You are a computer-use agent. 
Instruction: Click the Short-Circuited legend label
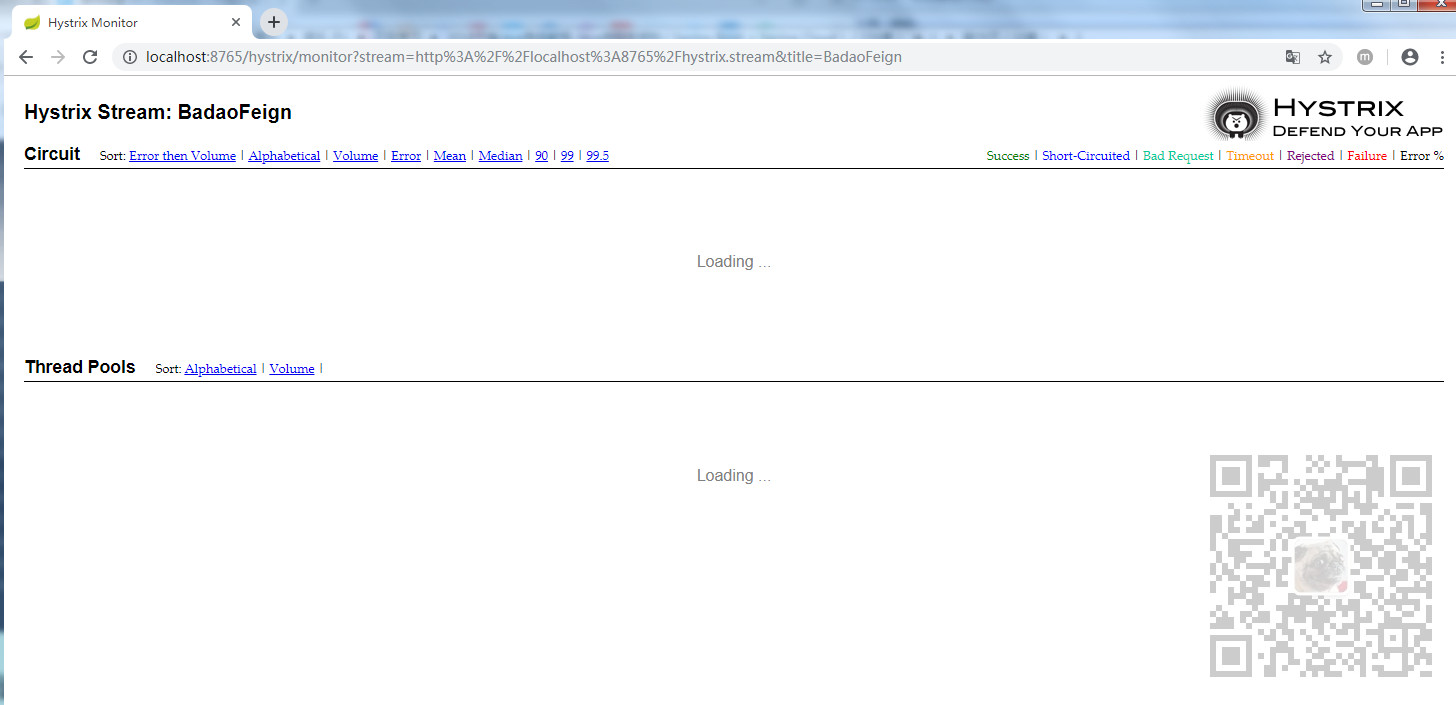point(1086,156)
